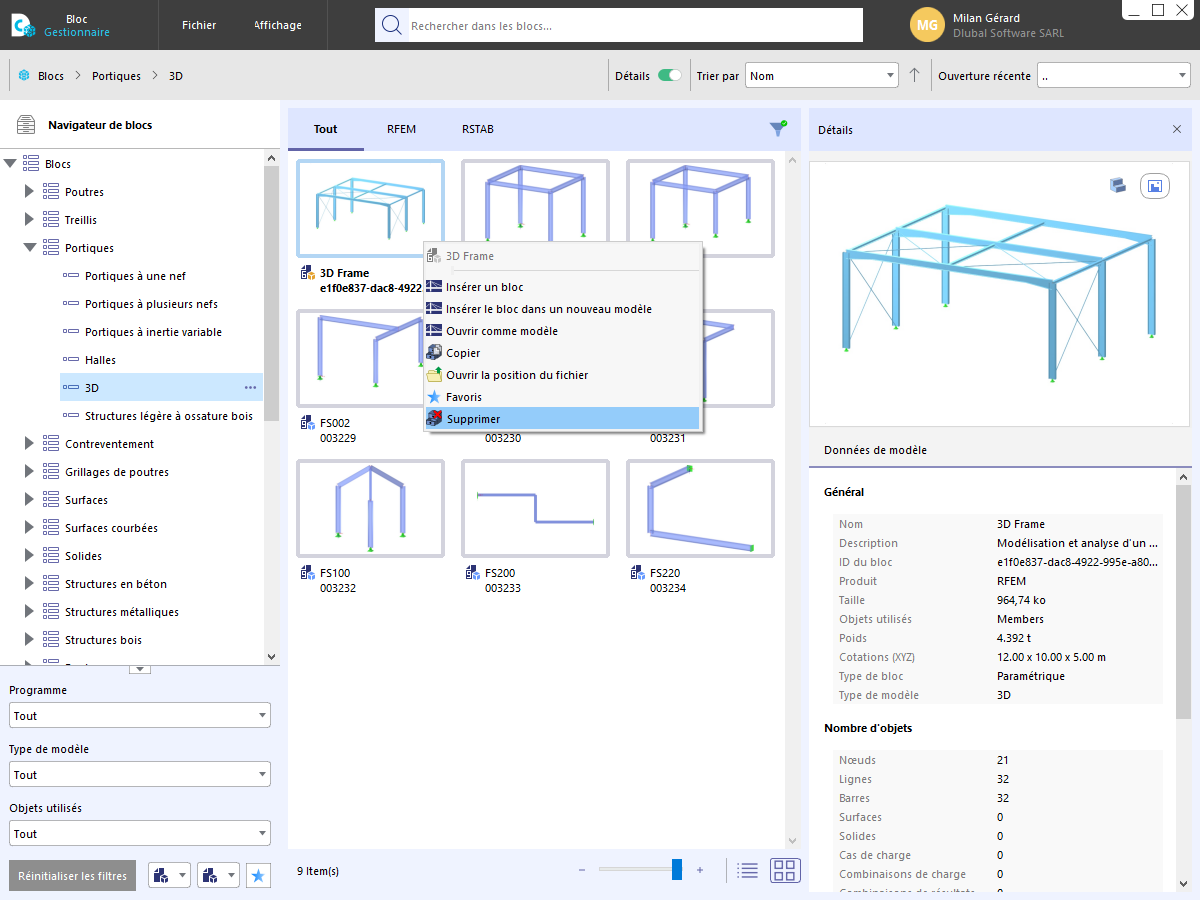Click the MG user avatar

click(x=927, y=25)
